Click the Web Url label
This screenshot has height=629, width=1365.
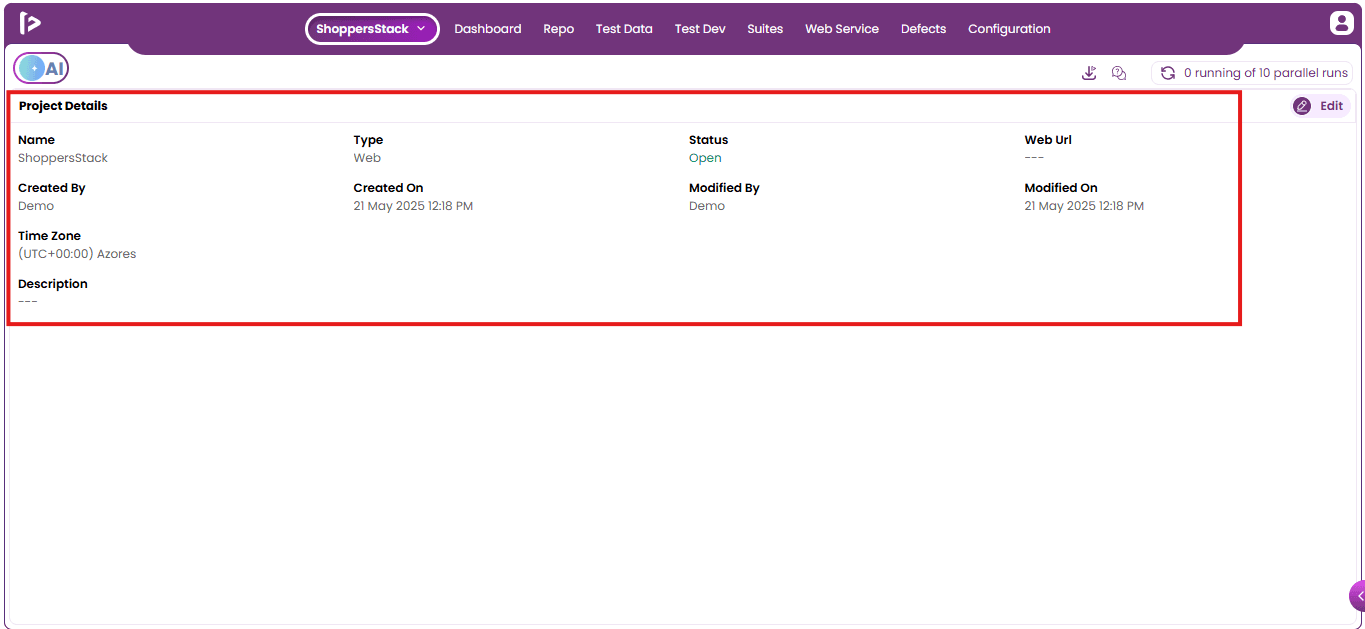coord(1048,140)
